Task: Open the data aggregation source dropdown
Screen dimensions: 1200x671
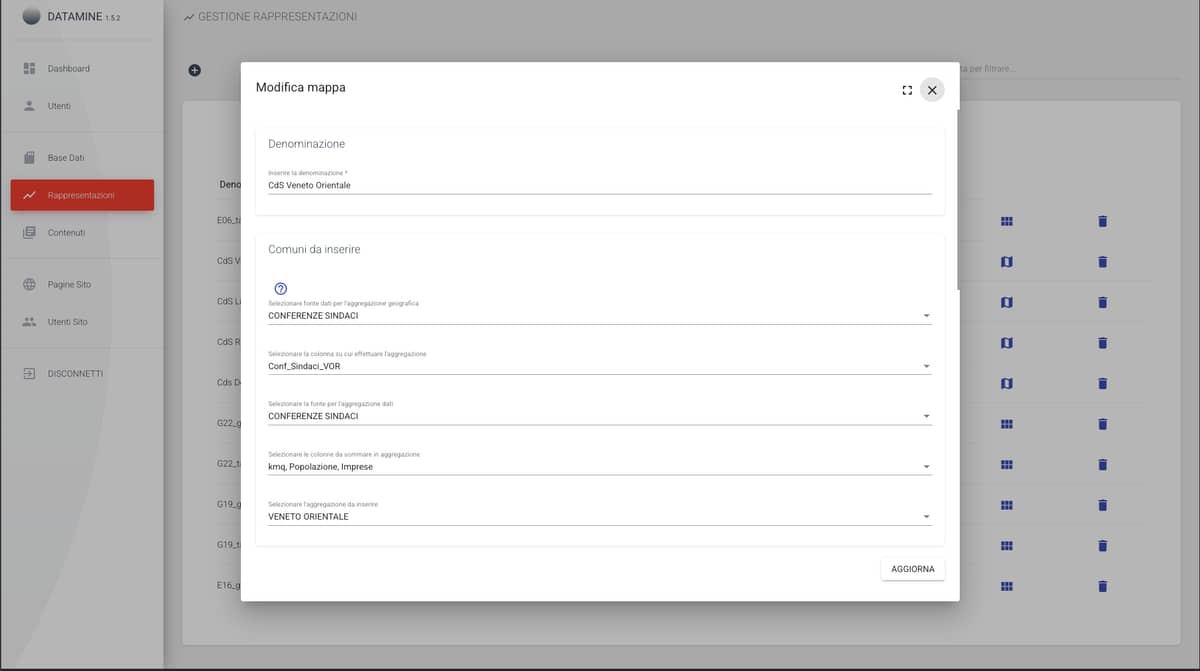Action: (x=600, y=416)
